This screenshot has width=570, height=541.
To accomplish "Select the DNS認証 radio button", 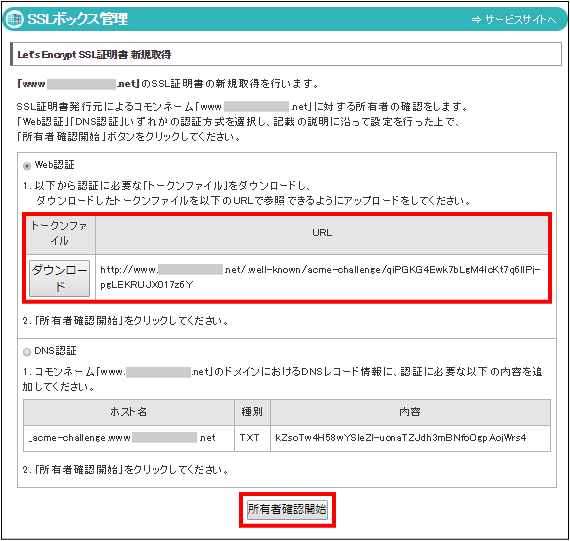I will (x=27, y=352).
